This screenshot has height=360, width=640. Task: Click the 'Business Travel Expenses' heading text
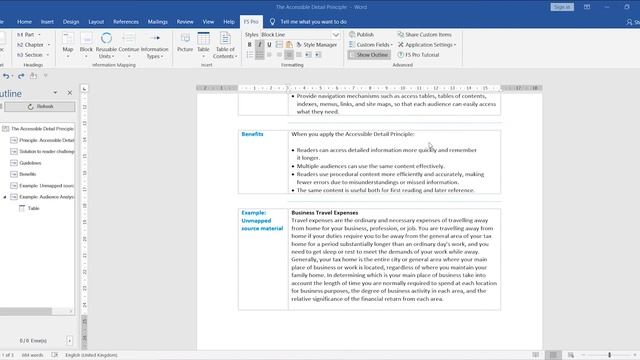coord(324,213)
